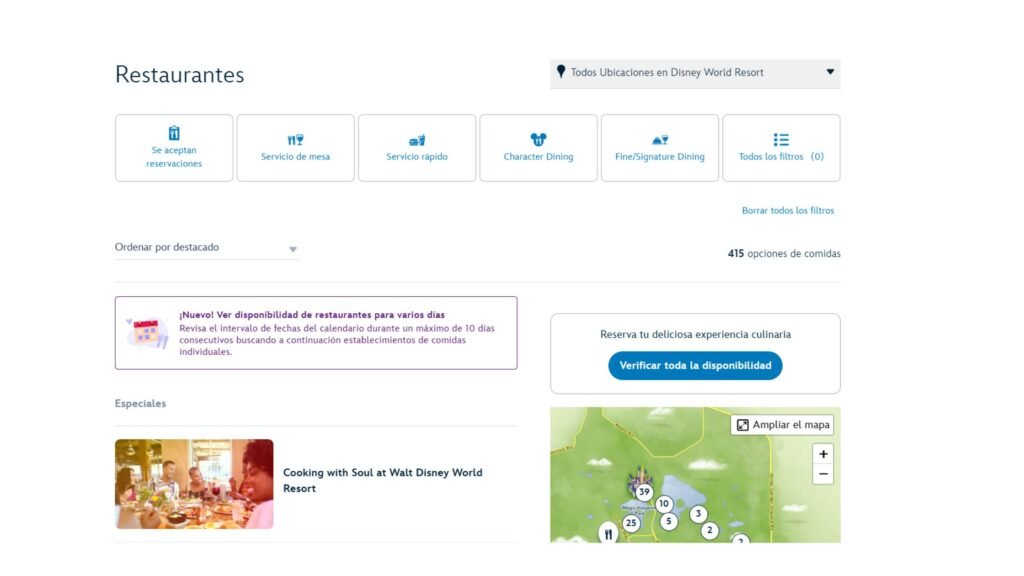Screen dimensions: 1024x576
Task: Click the map cluster marker showing 39
Action: pyautogui.click(x=644, y=492)
